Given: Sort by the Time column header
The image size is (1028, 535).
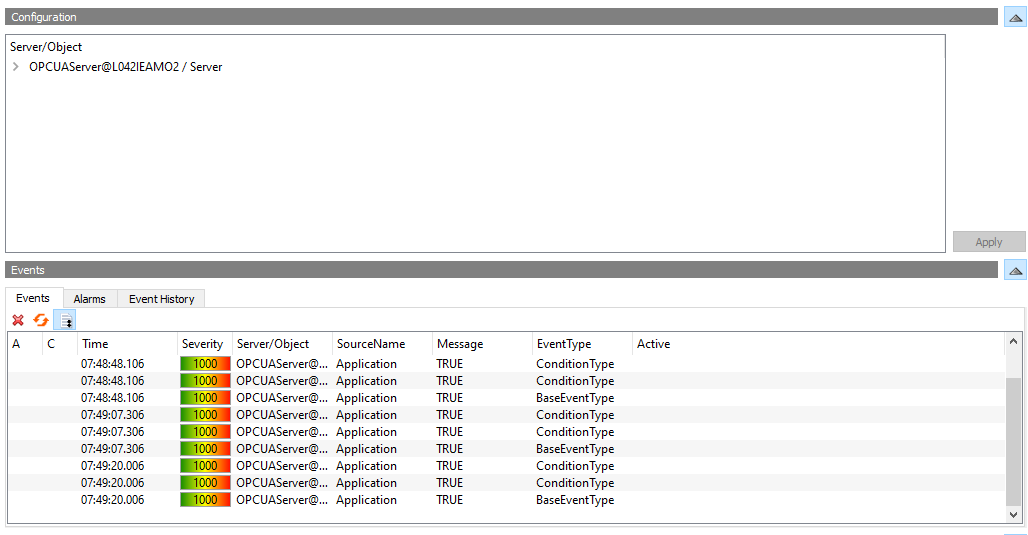Looking at the screenshot, I should coord(127,344).
